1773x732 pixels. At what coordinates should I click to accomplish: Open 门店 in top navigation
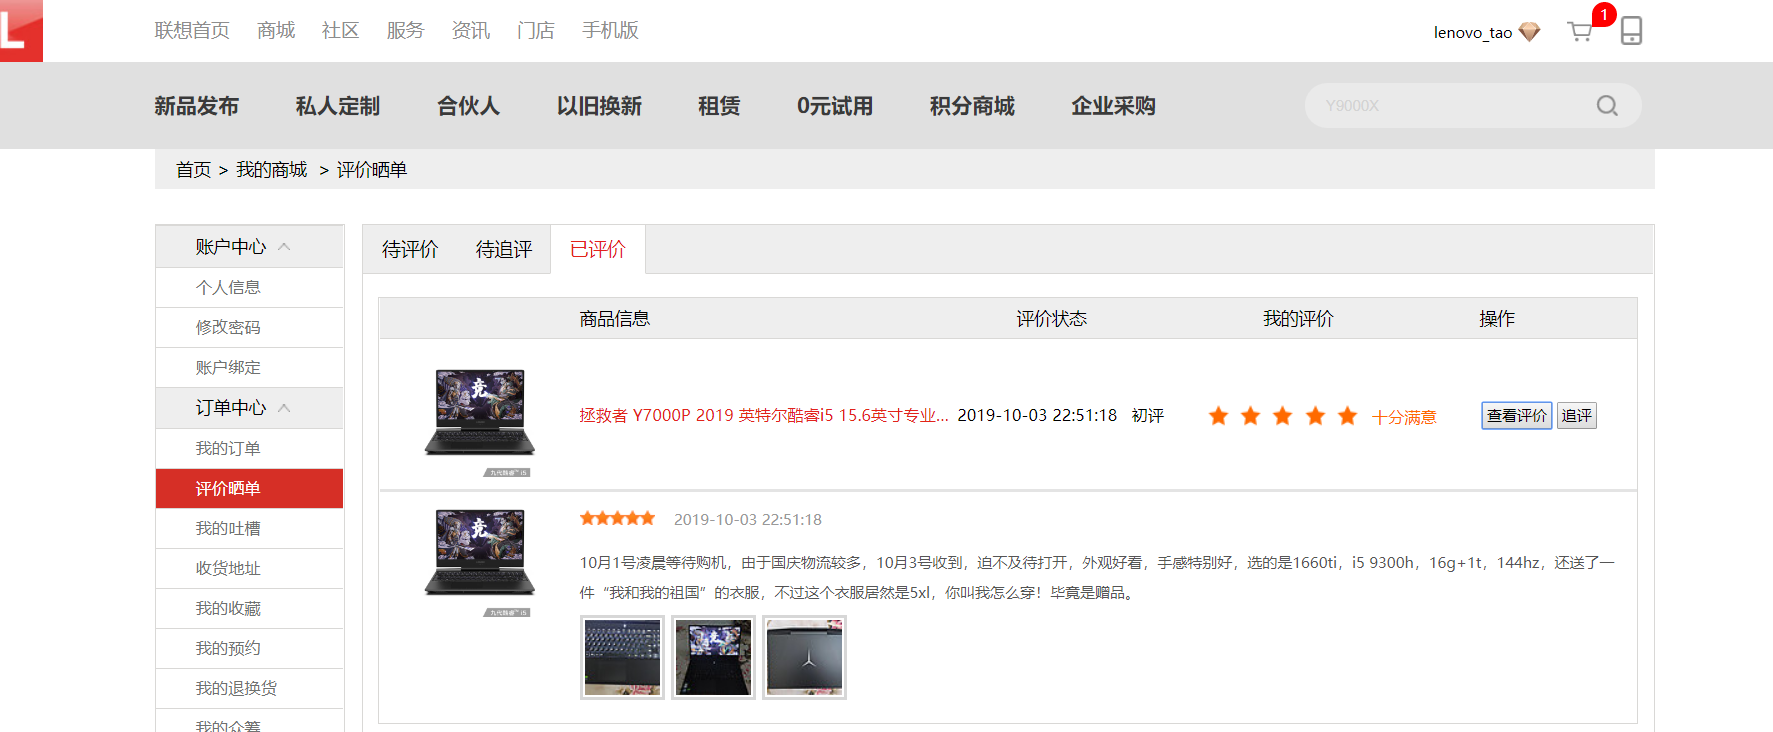pyautogui.click(x=536, y=31)
